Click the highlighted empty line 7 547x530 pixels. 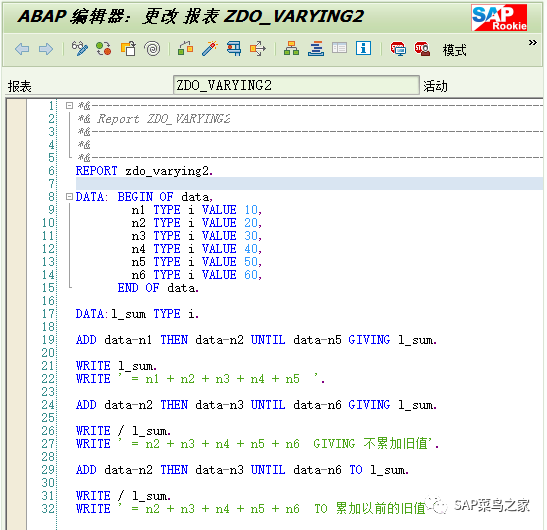(309, 184)
